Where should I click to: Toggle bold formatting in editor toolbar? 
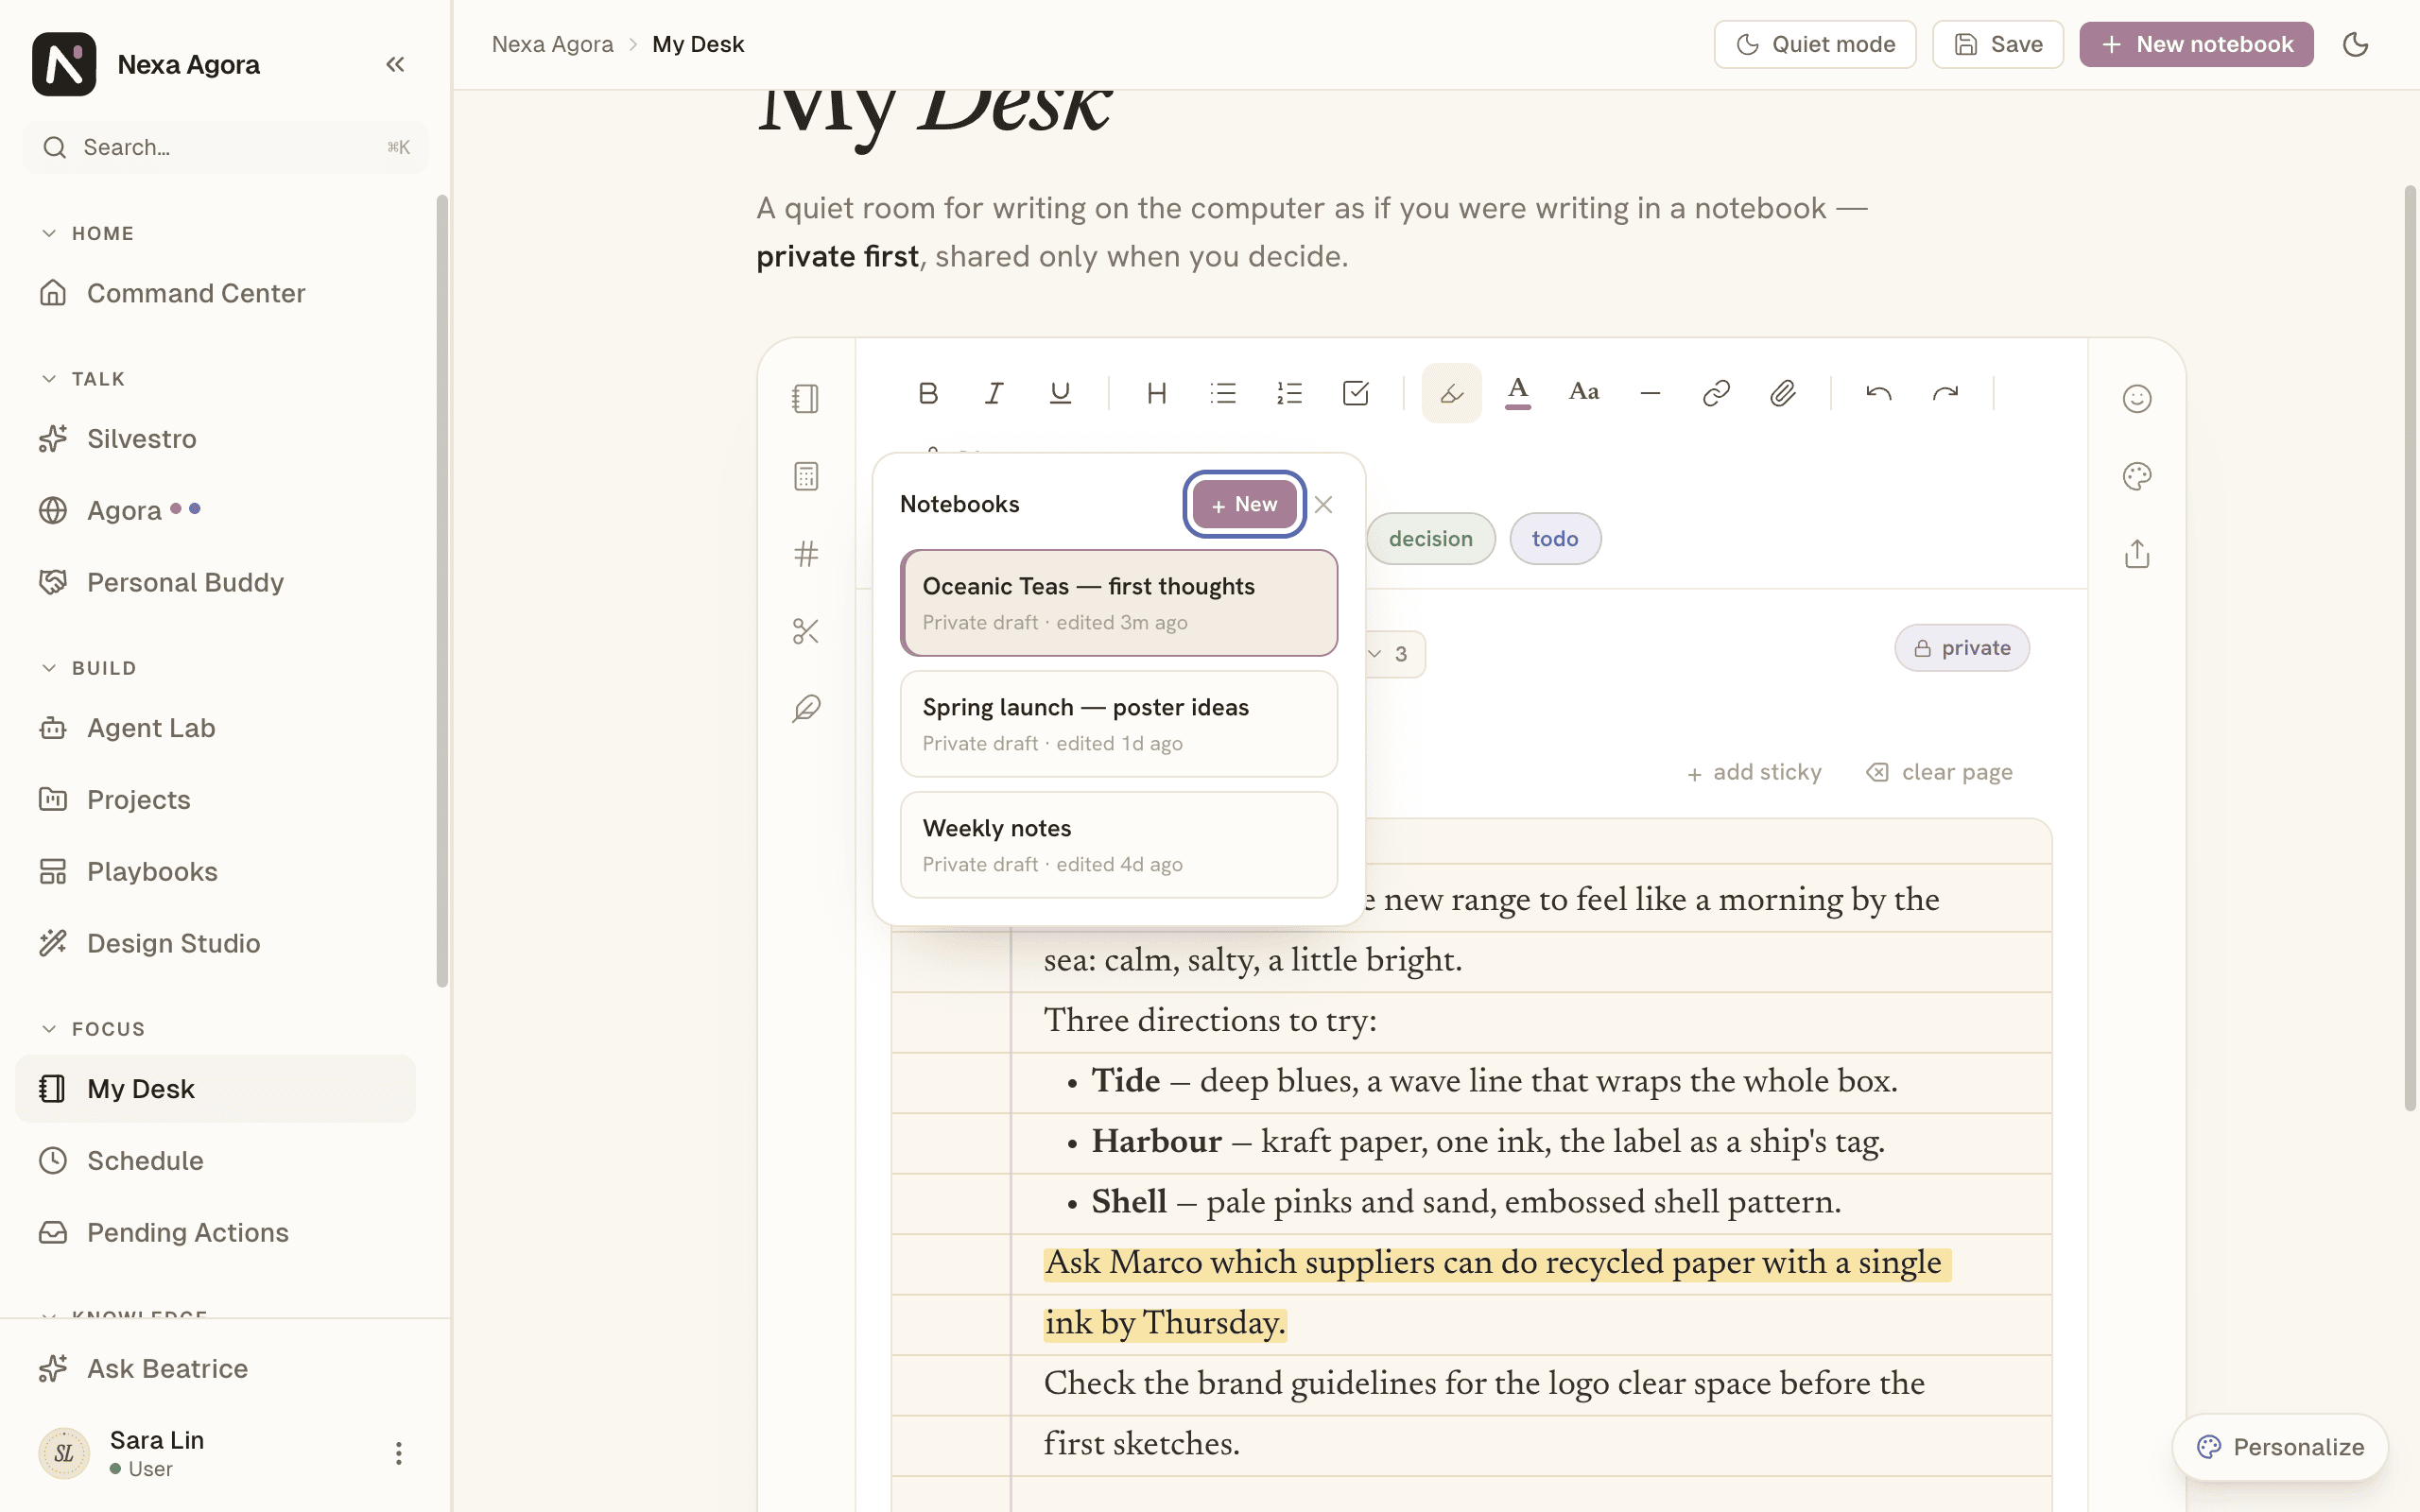(x=927, y=393)
